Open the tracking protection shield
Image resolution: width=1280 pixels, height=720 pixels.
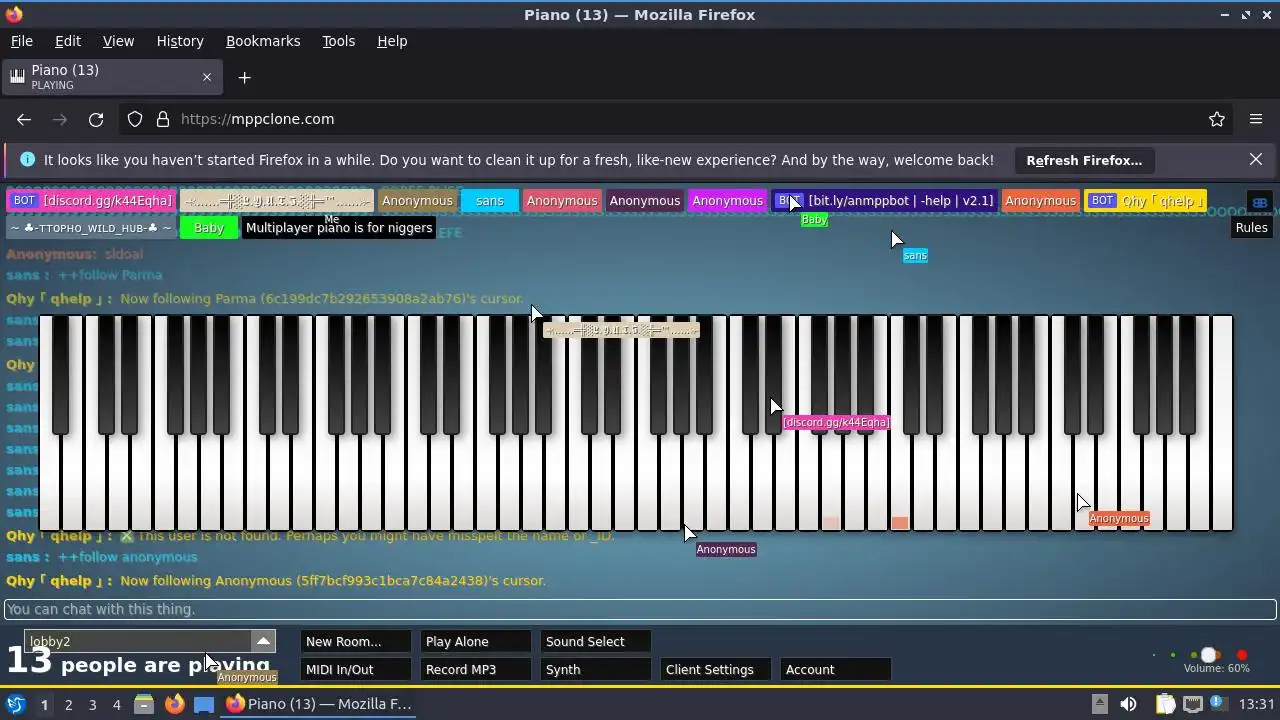click(x=135, y=119)
